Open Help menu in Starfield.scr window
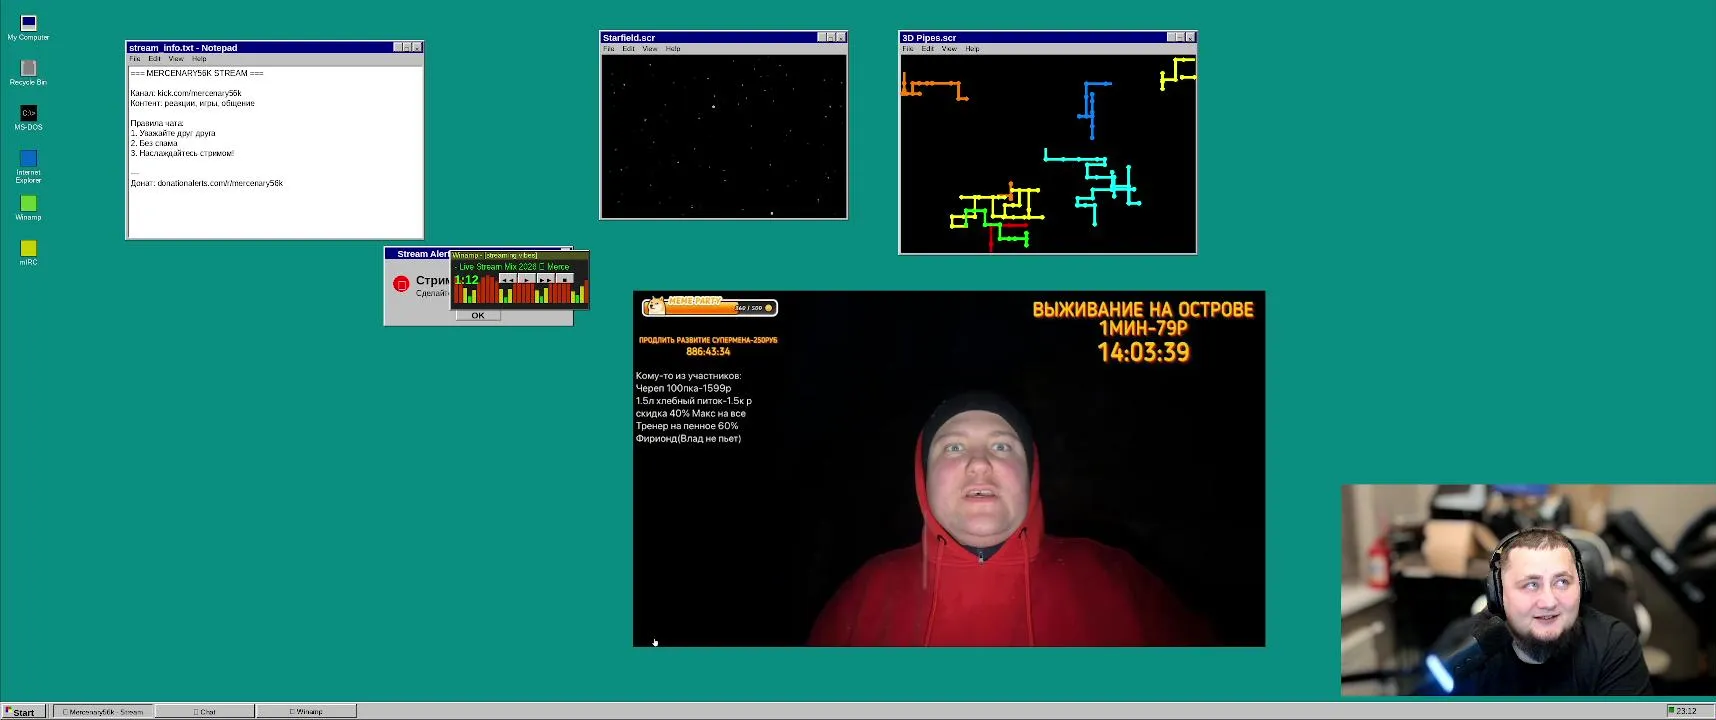The width and height of the screenshot is (1716, 720). [x=673, y=49]
